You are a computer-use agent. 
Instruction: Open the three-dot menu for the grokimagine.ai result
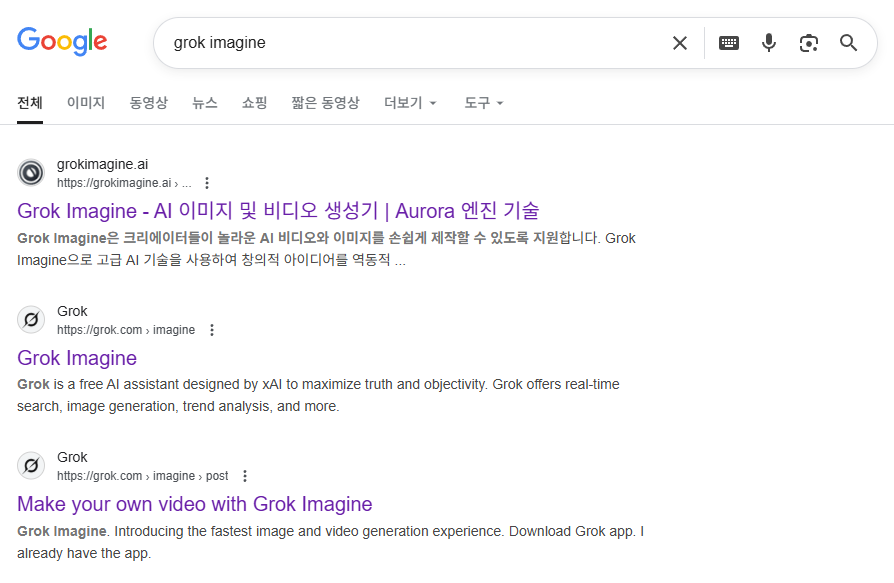point(207,183)
